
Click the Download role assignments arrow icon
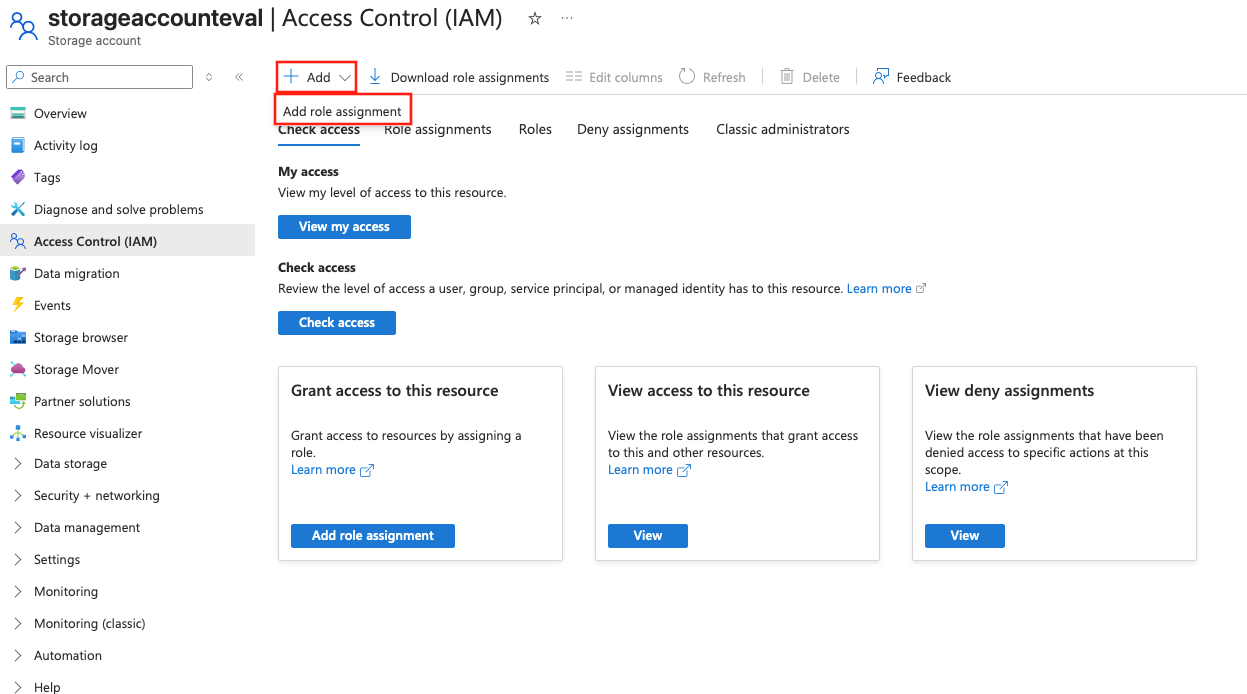(375, 77)
